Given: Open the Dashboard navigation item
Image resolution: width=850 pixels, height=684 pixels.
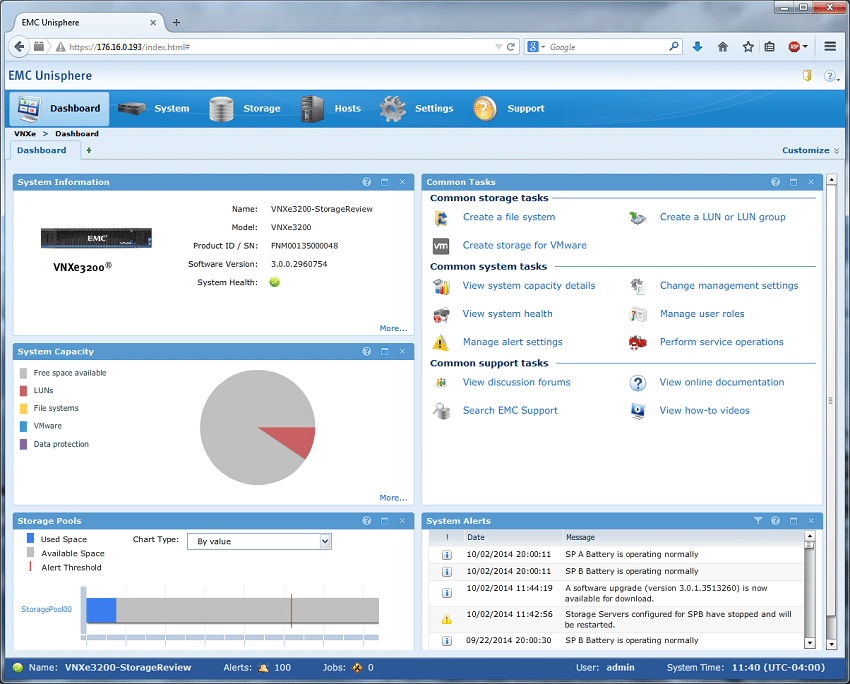Looking at the screenshot, I should click(60, 108).
